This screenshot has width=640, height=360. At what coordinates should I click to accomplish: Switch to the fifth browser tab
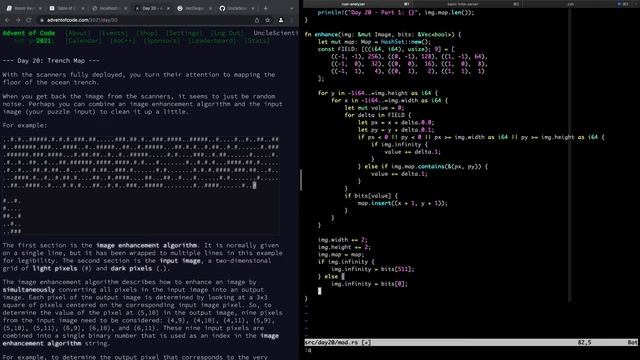pos(194,8)
